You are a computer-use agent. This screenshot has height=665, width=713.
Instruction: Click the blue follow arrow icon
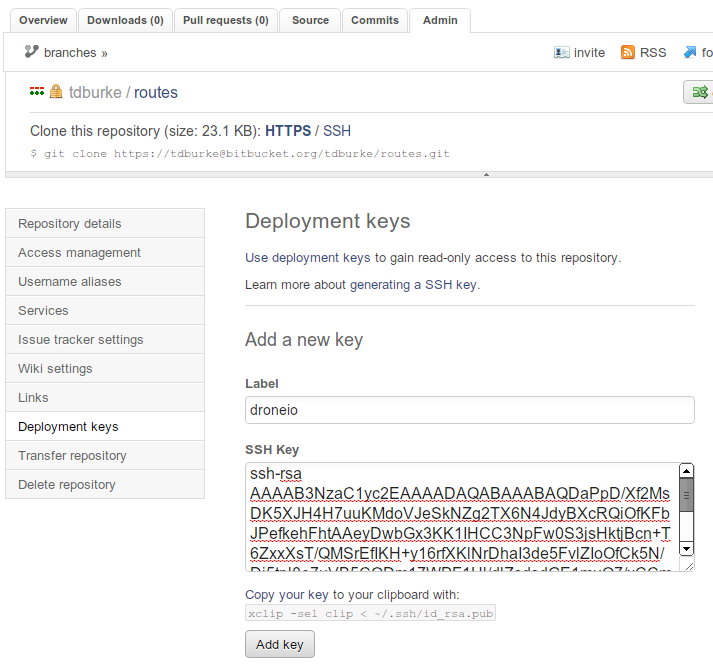click(690, 52)
